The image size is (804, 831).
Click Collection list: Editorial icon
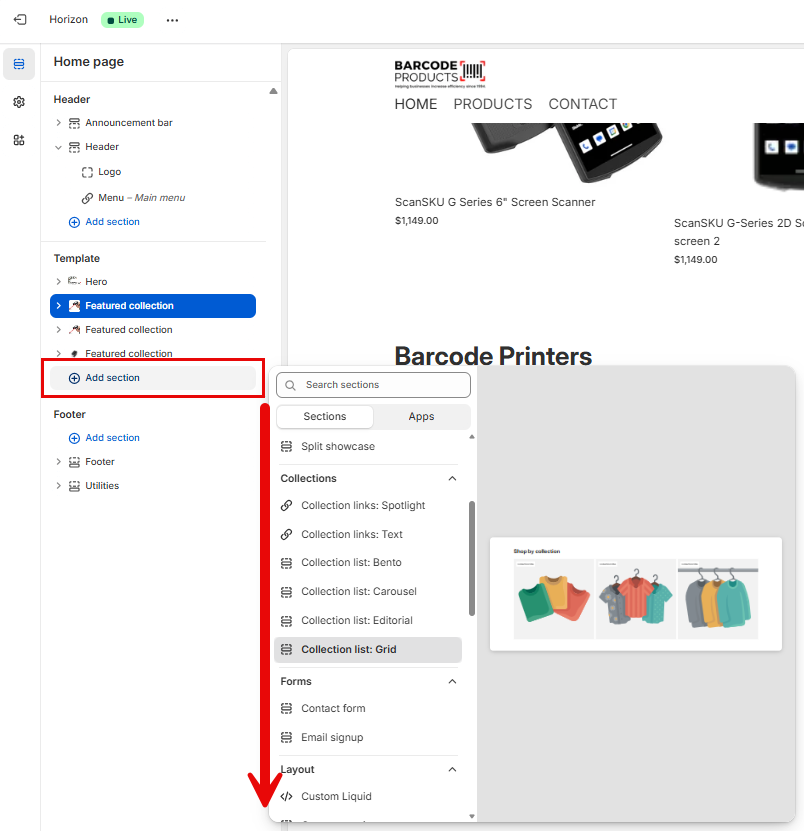286,621
